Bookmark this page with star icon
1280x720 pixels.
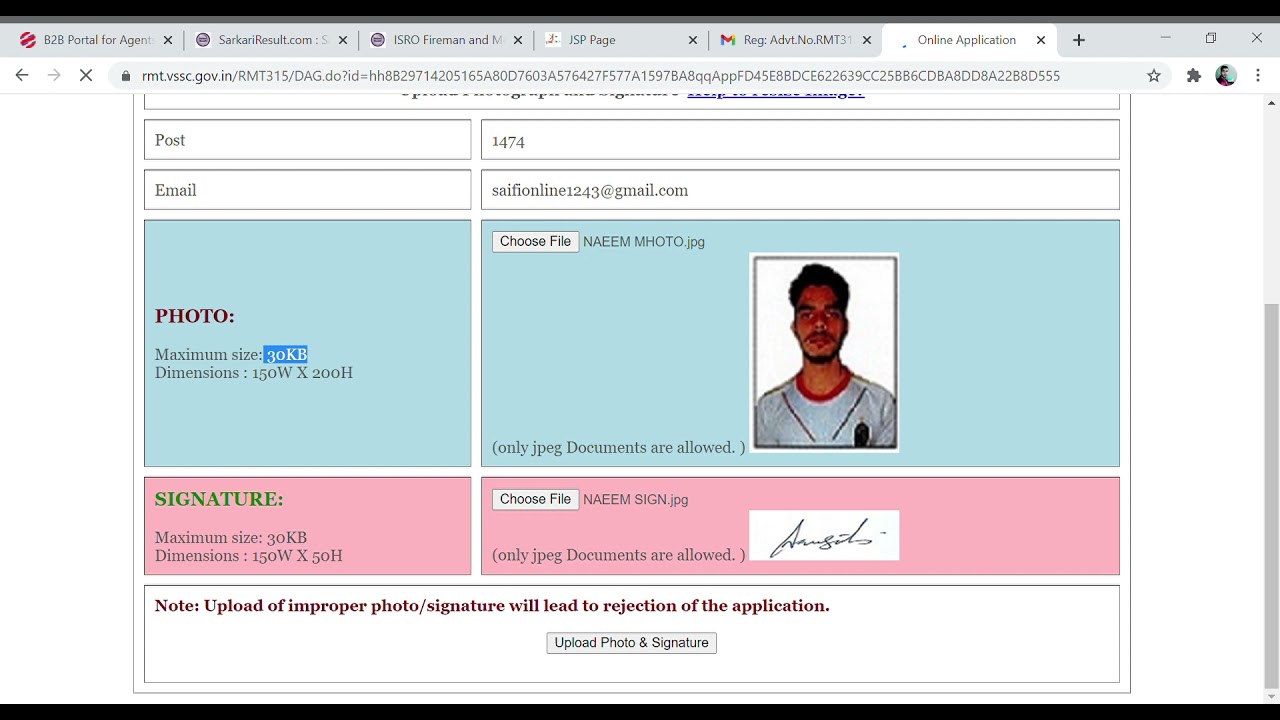1154,75
